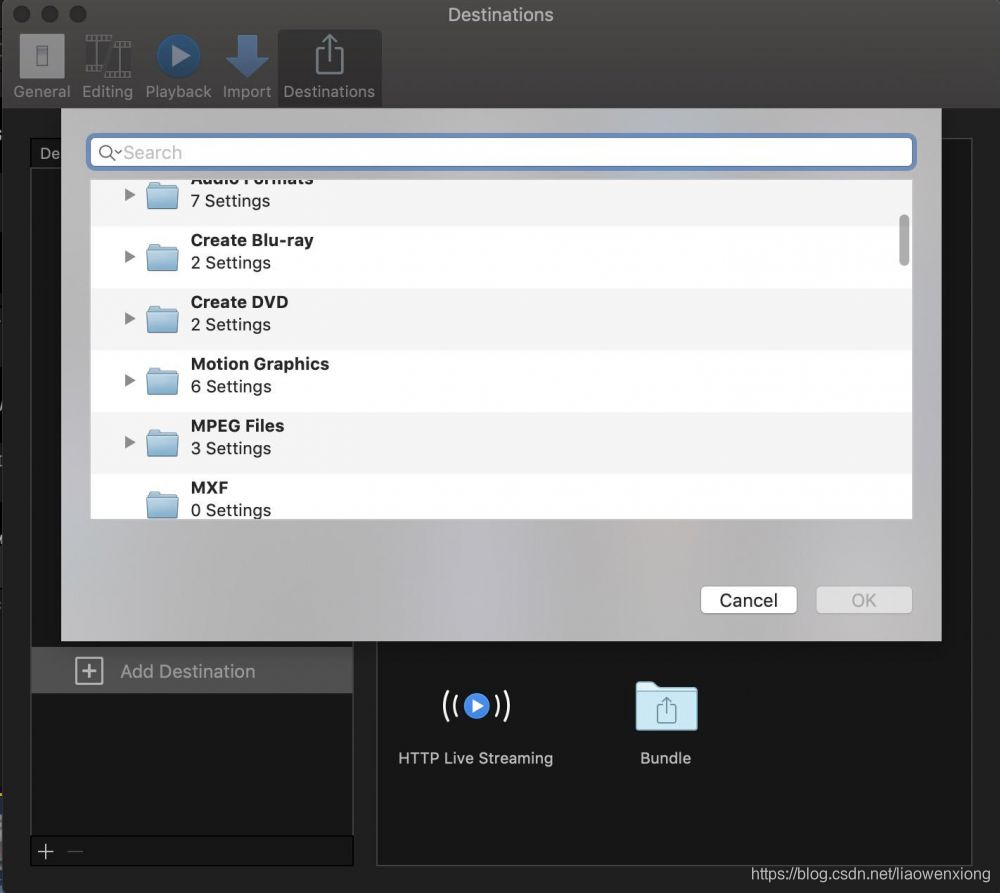Click the settings list scrollbar thumb
The width and height of the screenshot is (1000, 893).
point(904,240)
